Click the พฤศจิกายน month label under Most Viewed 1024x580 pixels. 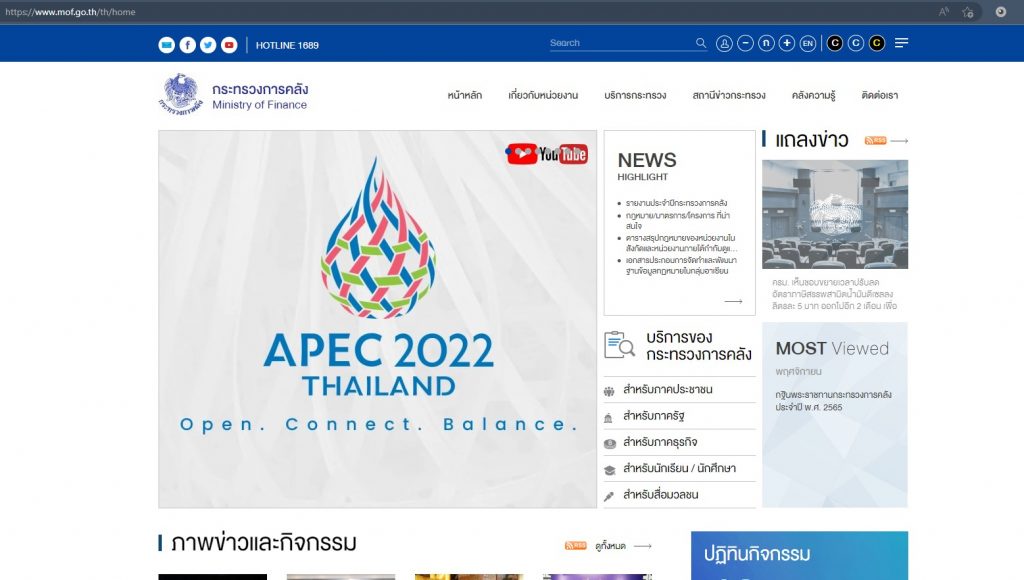tap(798, 372)
